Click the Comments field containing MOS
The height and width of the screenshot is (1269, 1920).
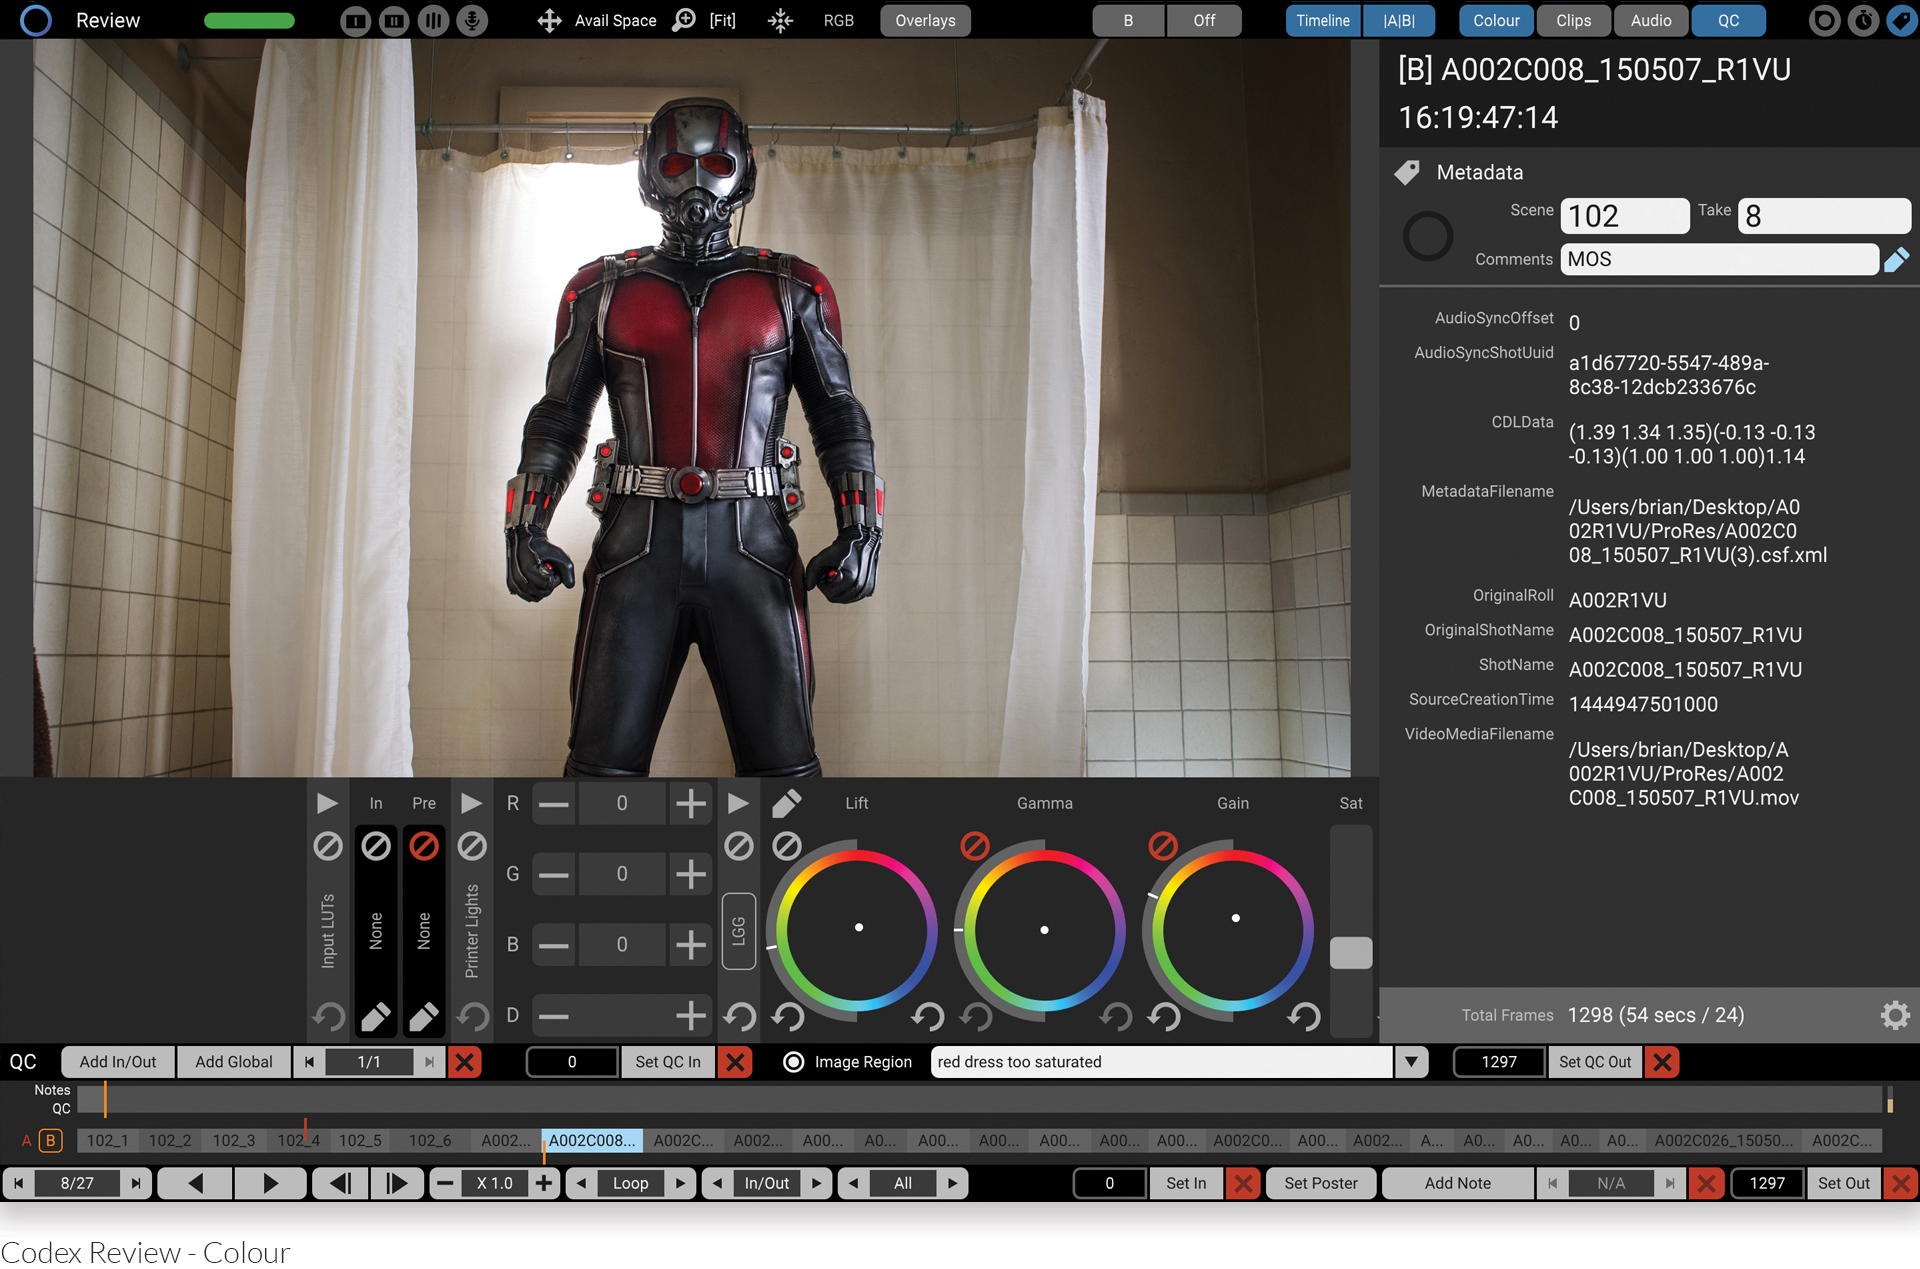[1719, 260]
